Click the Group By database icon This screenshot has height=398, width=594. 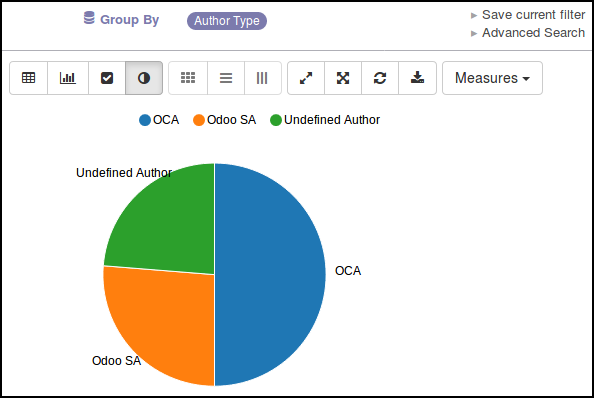tap(89, 18)
